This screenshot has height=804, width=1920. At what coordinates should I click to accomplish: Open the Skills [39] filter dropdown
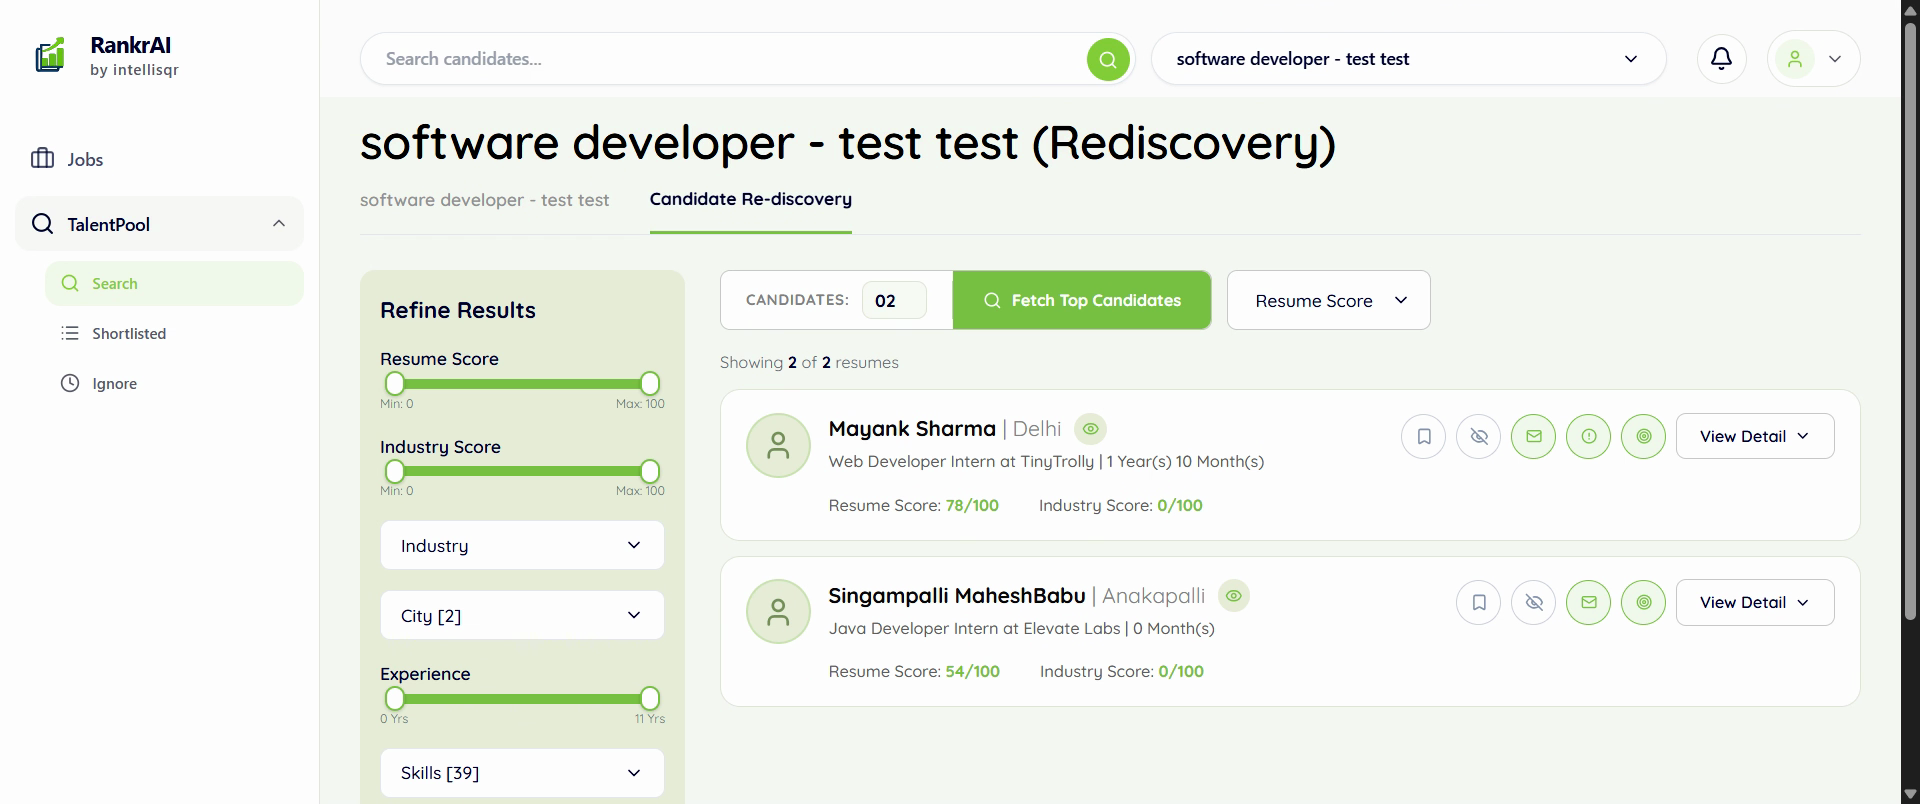point(521,773)
